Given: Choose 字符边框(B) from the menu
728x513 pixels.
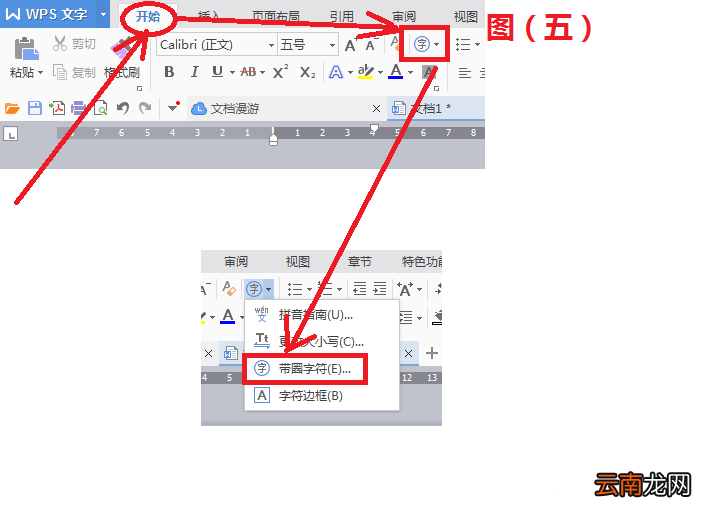Looking at the screenshot, I should coord(322,396).
